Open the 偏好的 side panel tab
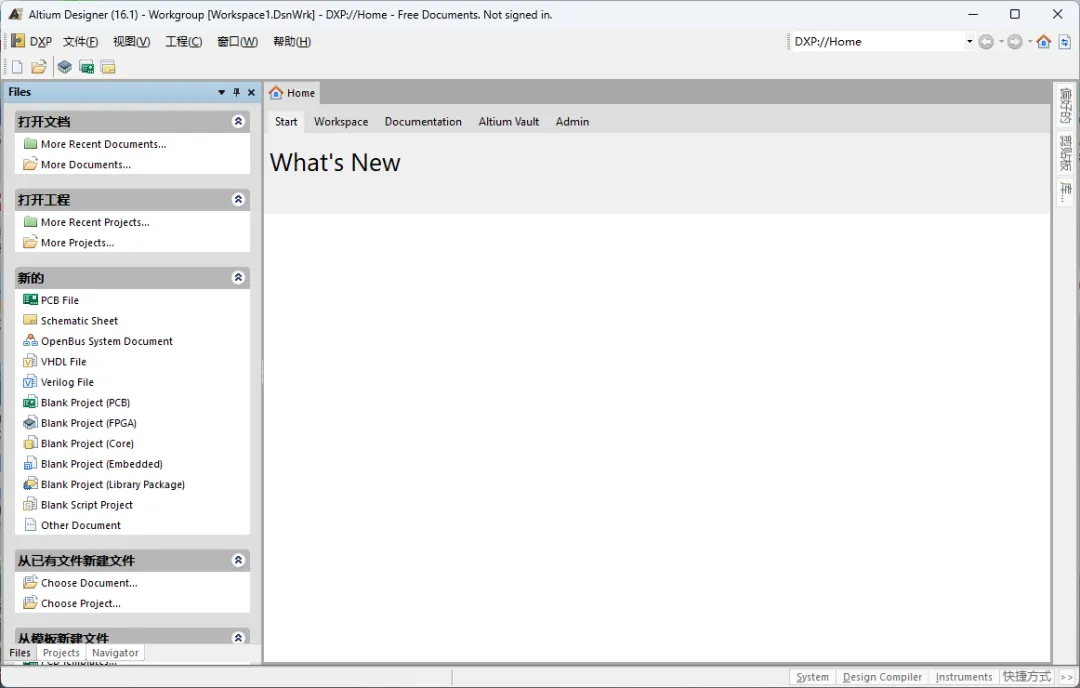The width and height of the screenshot is (1080, 688). click(1065, 105)
